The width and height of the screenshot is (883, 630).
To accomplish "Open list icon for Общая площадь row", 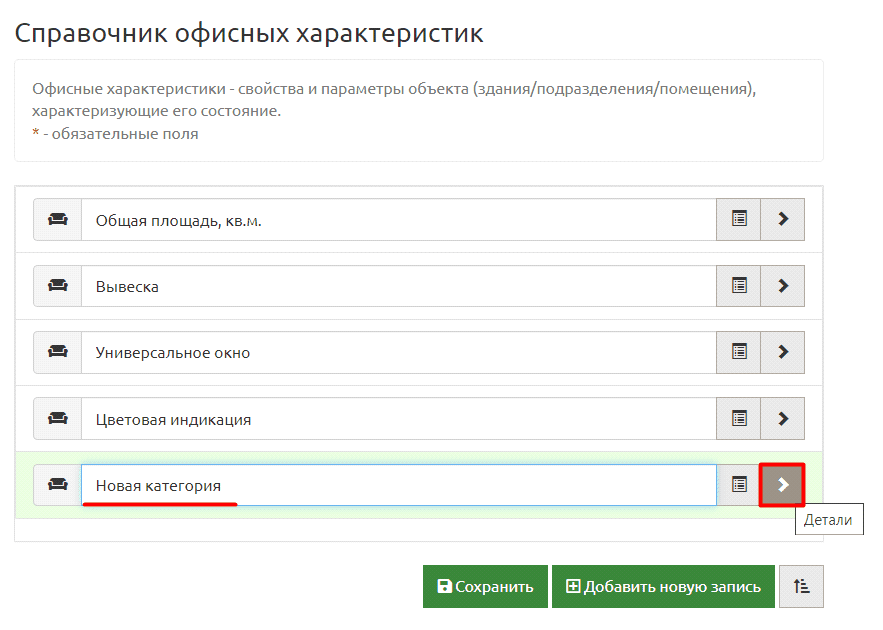I will click(x=739, y=220).
